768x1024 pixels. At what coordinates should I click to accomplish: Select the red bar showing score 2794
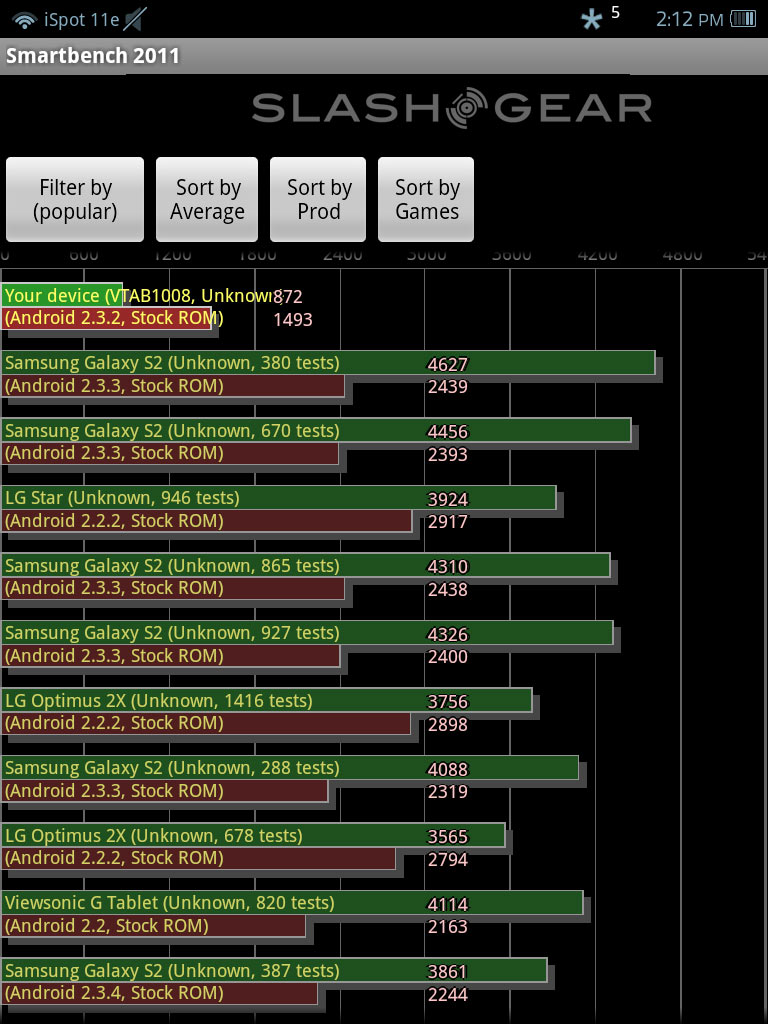click(x=198, y=858)
